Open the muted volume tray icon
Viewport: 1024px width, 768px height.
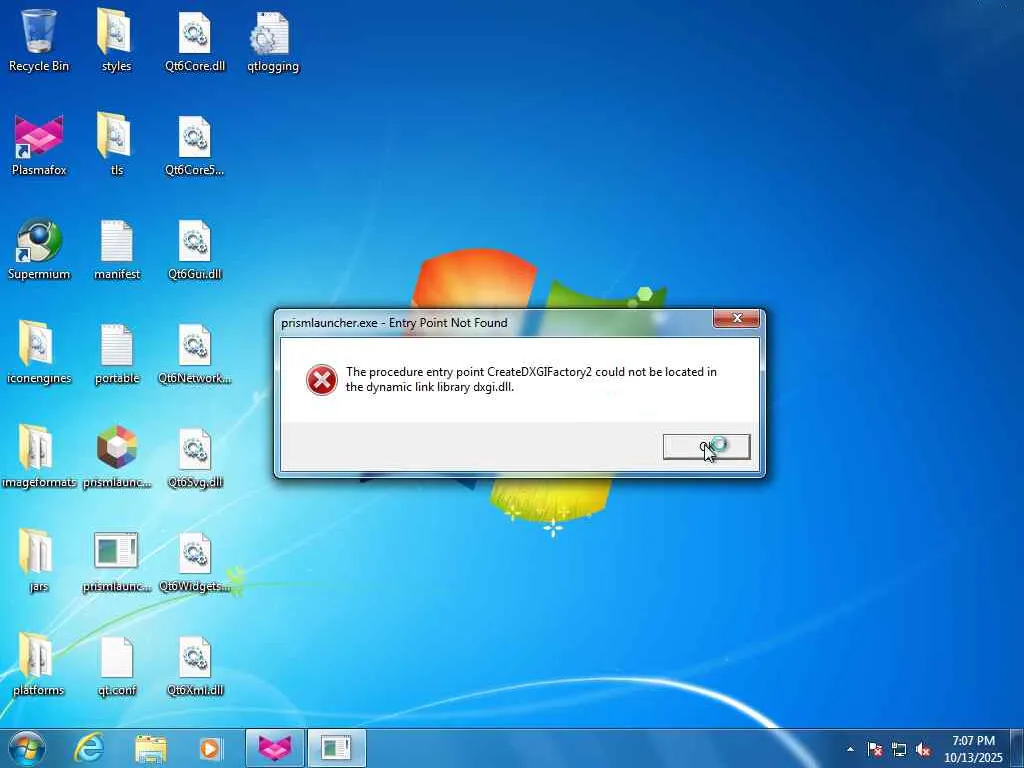pos(923,750)
